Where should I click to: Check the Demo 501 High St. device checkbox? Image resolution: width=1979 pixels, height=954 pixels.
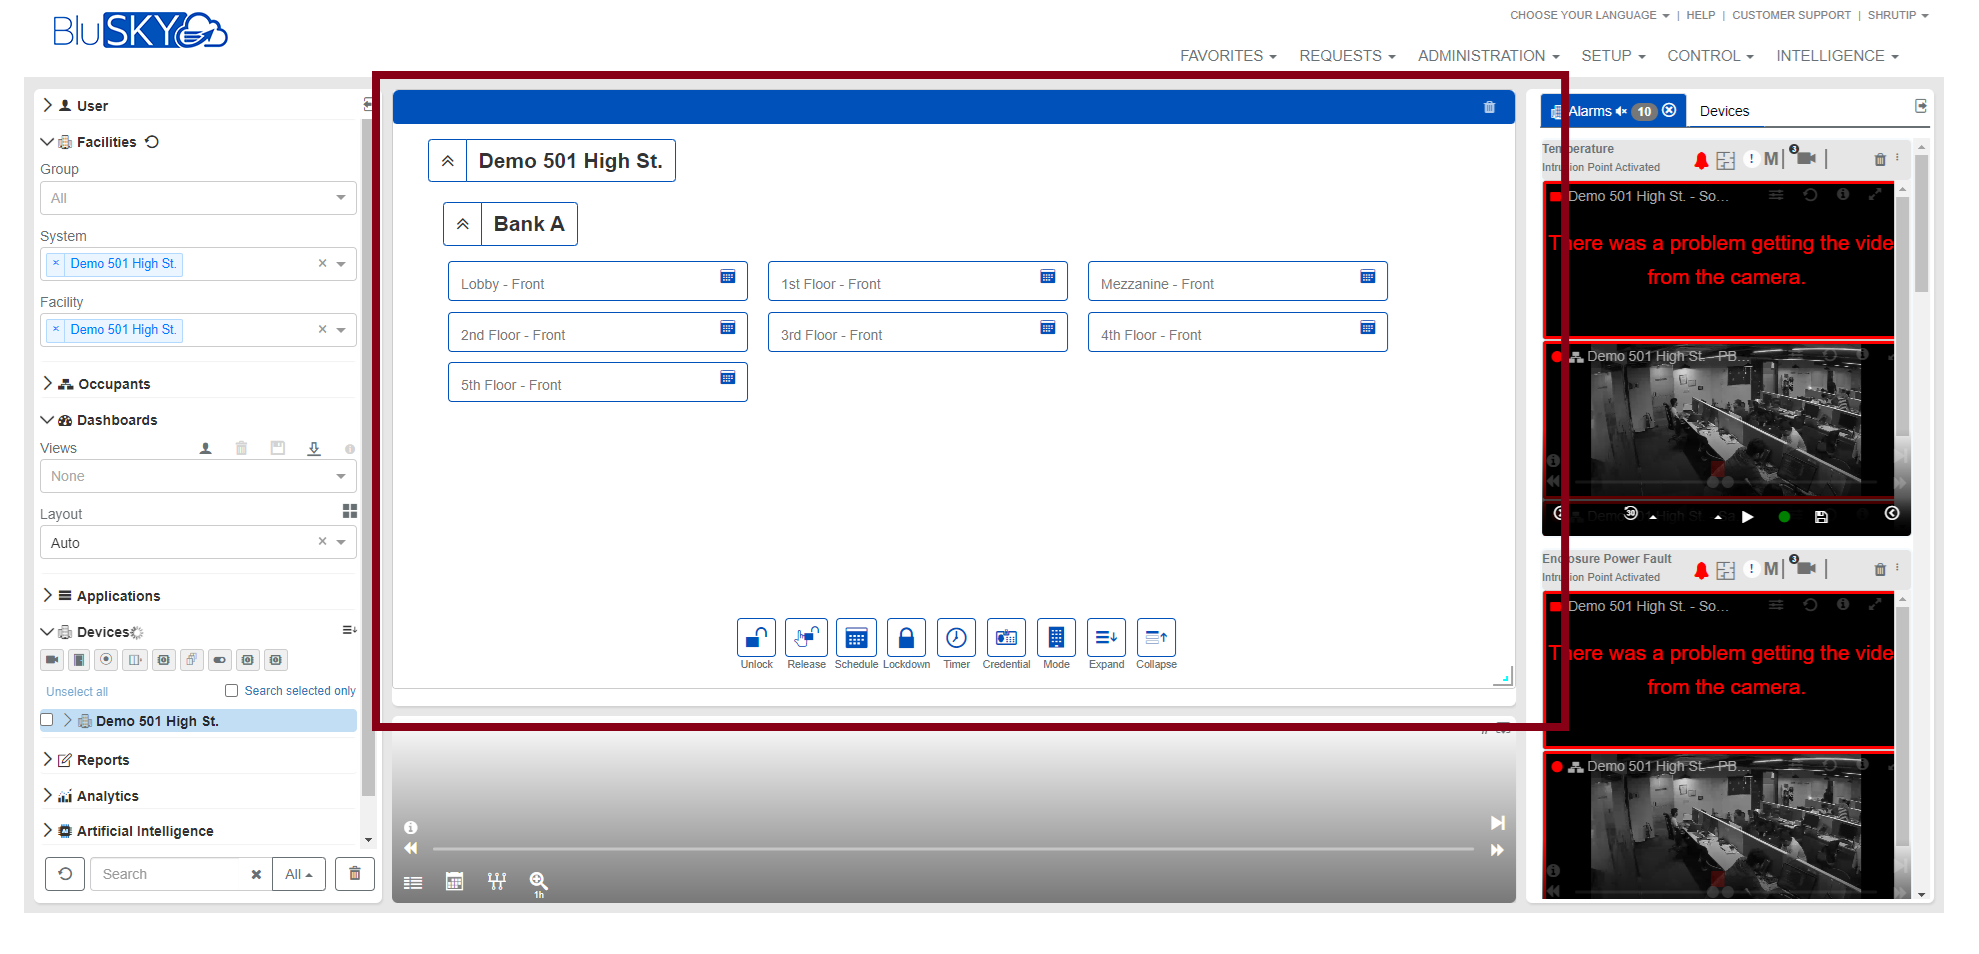click(47, 720)
